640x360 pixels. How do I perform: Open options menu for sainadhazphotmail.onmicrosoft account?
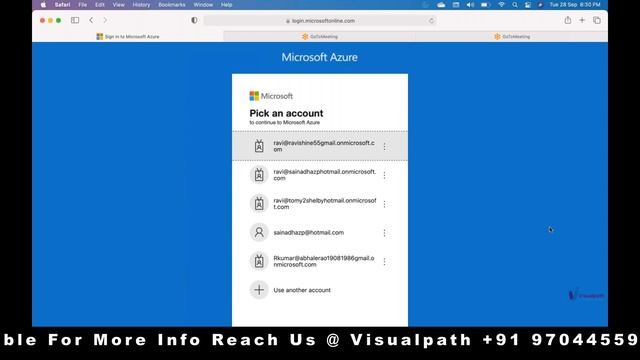coord(384,175)
